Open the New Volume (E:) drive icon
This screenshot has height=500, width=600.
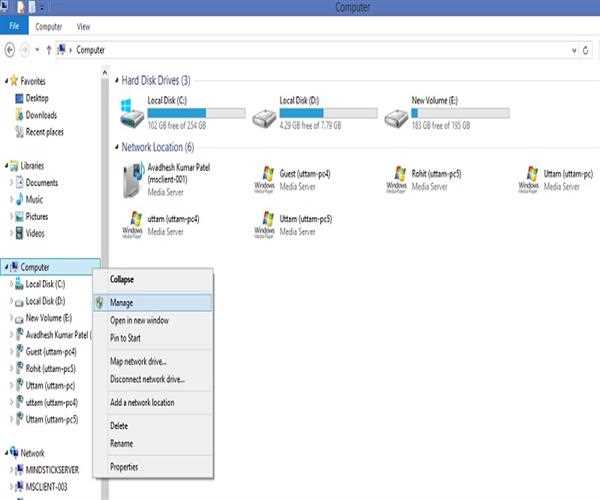(396, 118)
